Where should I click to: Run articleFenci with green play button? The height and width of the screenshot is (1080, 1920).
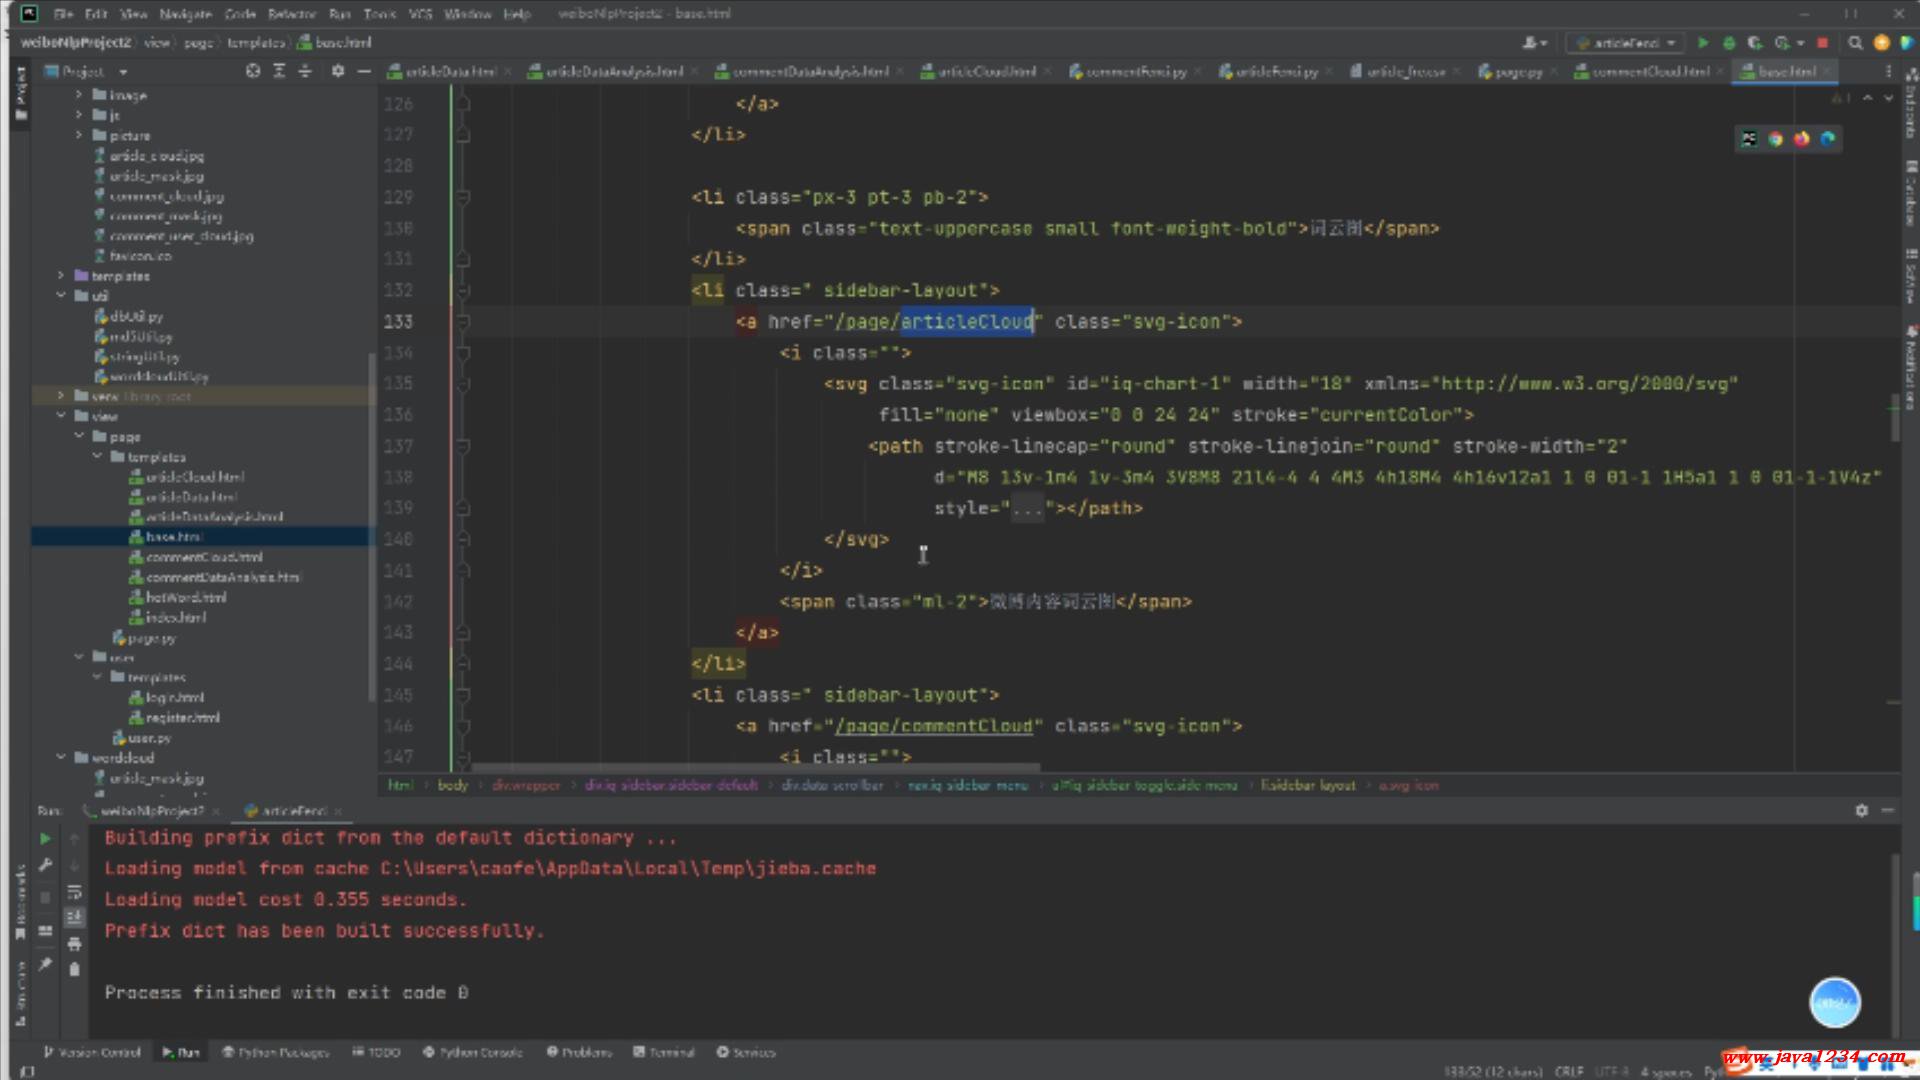(x=1703, y=43)
